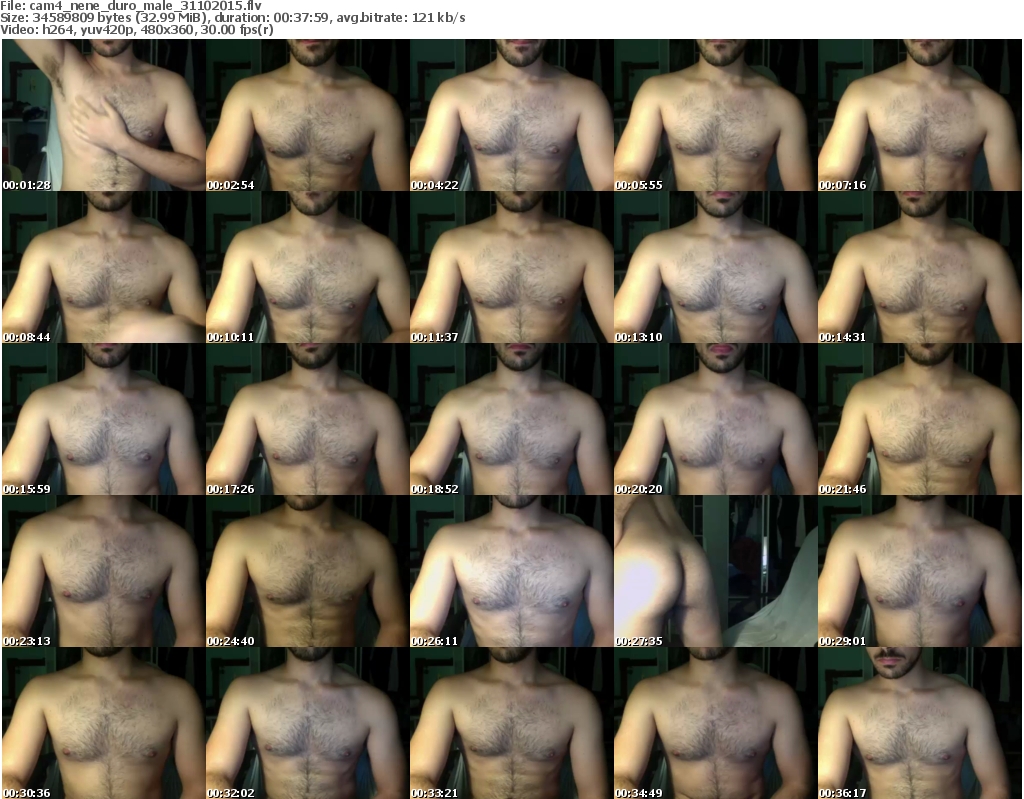1024x799 pixels.
Task: Select the thumbnail at timestamp 00:05:55
Action: click(715, 115)
